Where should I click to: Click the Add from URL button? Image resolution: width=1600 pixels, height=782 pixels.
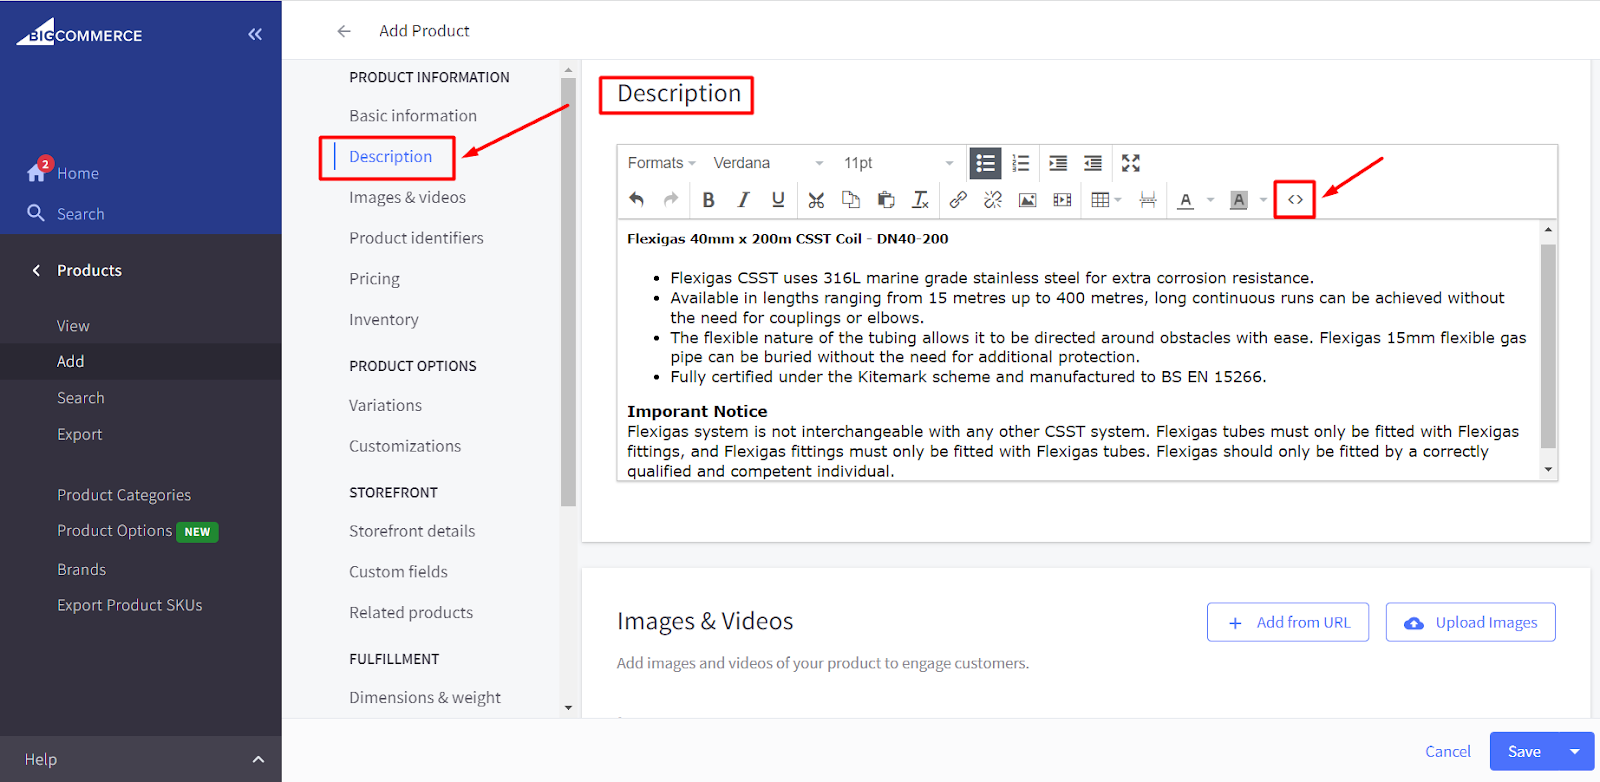[x=1288, y=622]
